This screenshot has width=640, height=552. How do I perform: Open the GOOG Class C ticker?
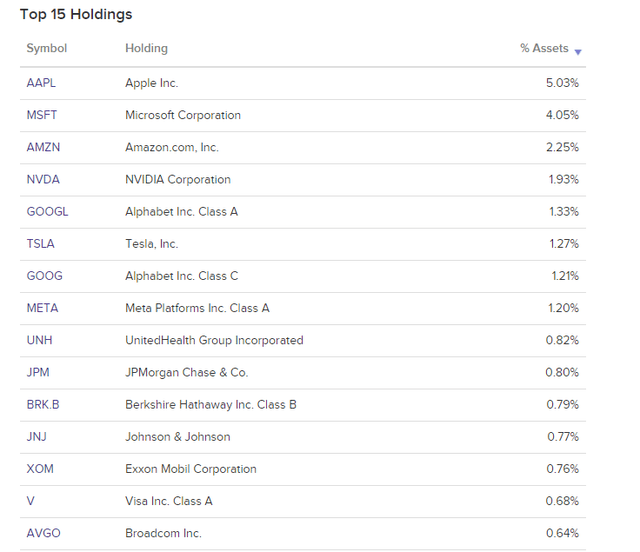[43, 276]
